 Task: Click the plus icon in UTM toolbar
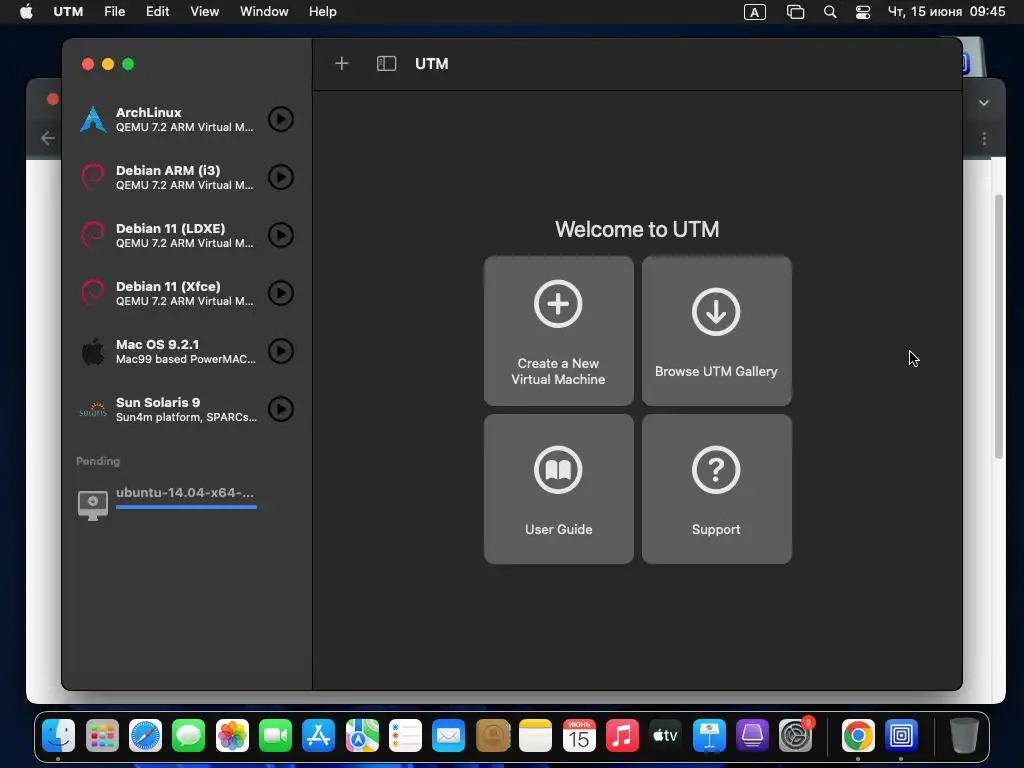[x=342, y=63]
